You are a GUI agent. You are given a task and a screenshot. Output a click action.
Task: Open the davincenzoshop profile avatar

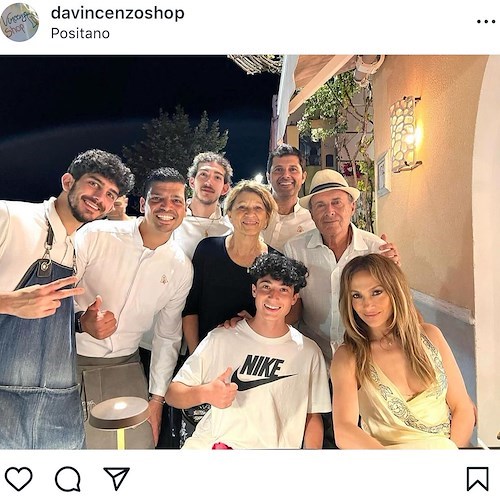point(19,22)
